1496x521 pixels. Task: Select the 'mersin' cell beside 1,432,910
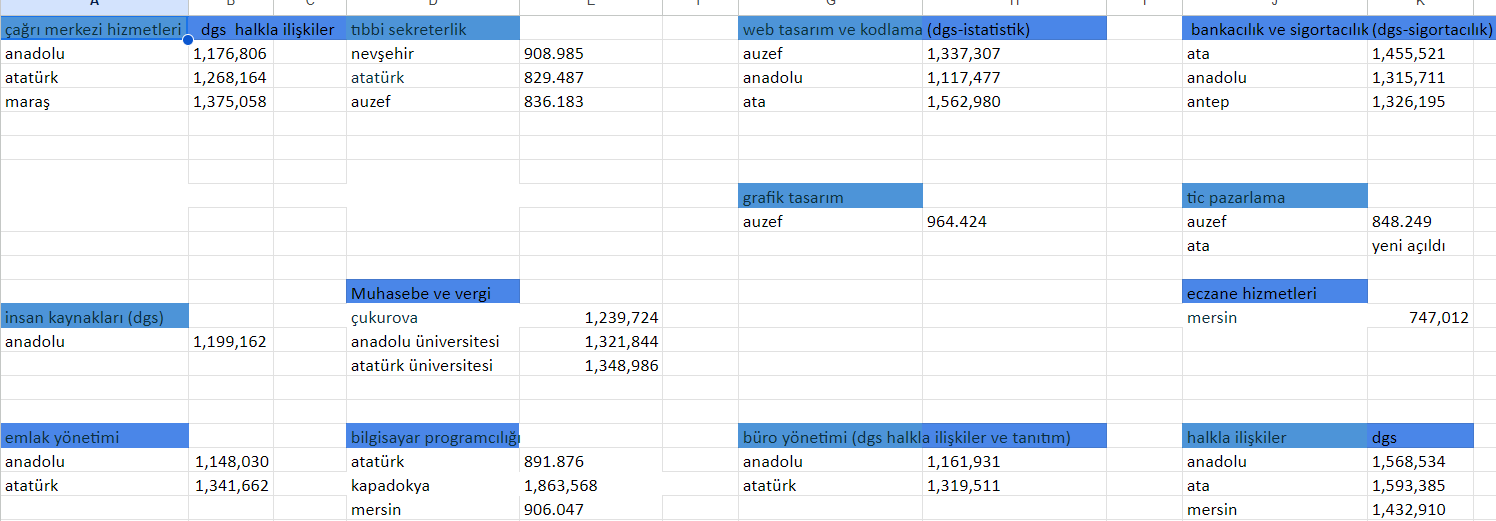pos(1274,509)
